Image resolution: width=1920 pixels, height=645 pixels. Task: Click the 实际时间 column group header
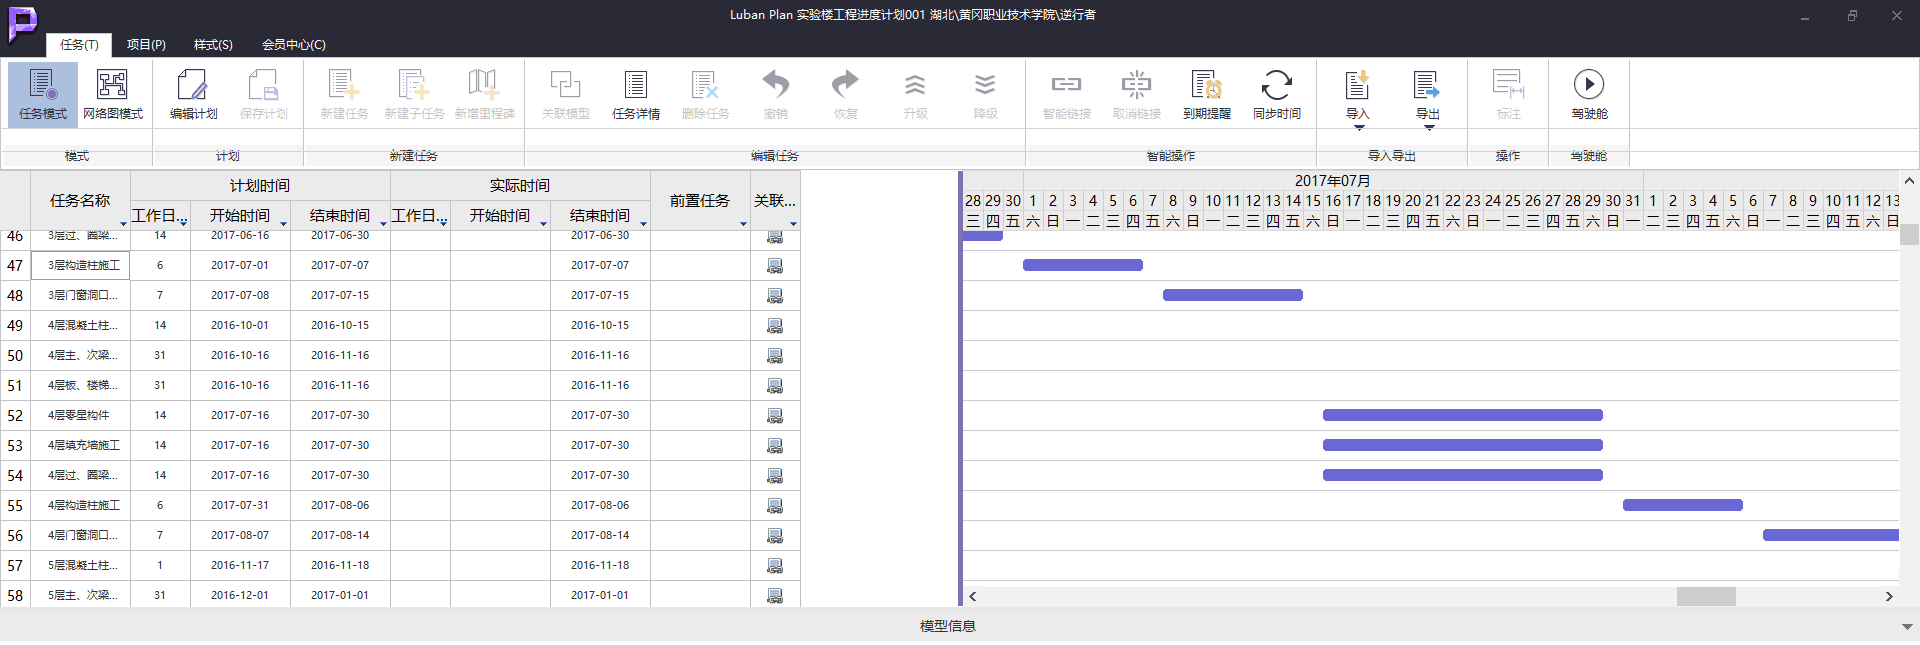[x=520, y=186]
